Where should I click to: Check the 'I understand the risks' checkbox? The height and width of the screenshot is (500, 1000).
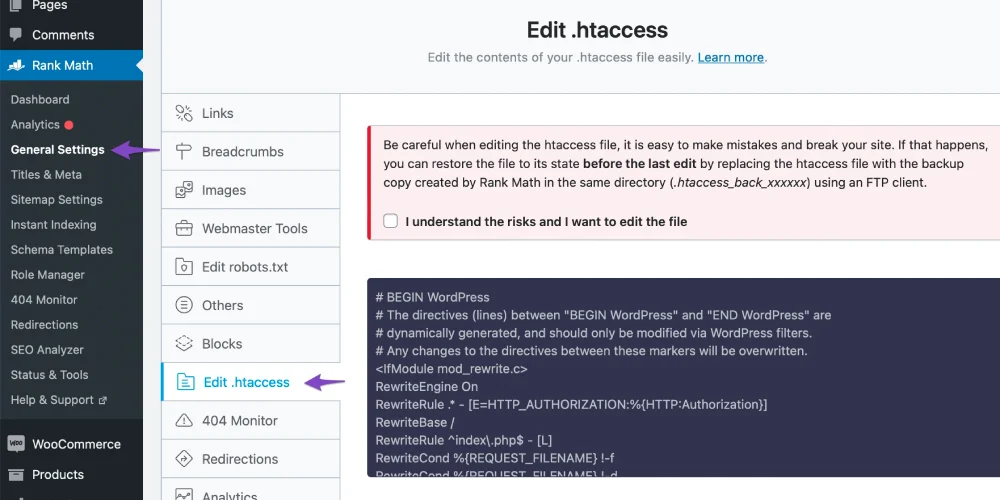coord(390,221)
